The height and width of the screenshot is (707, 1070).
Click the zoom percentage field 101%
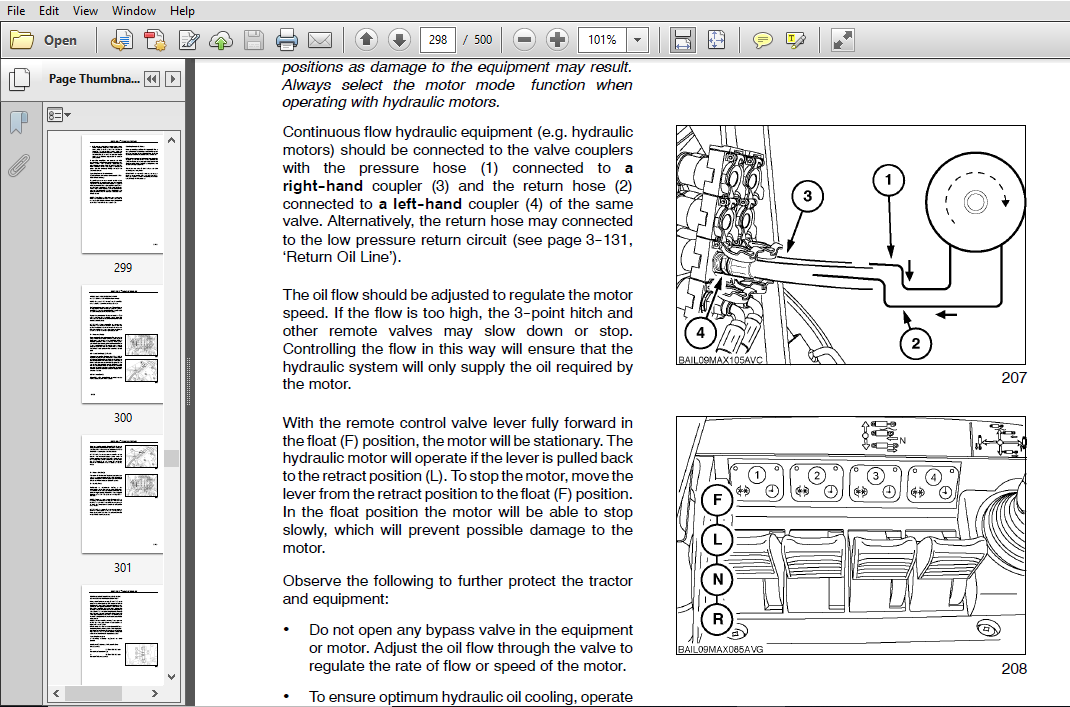click(x=603, y=40)
